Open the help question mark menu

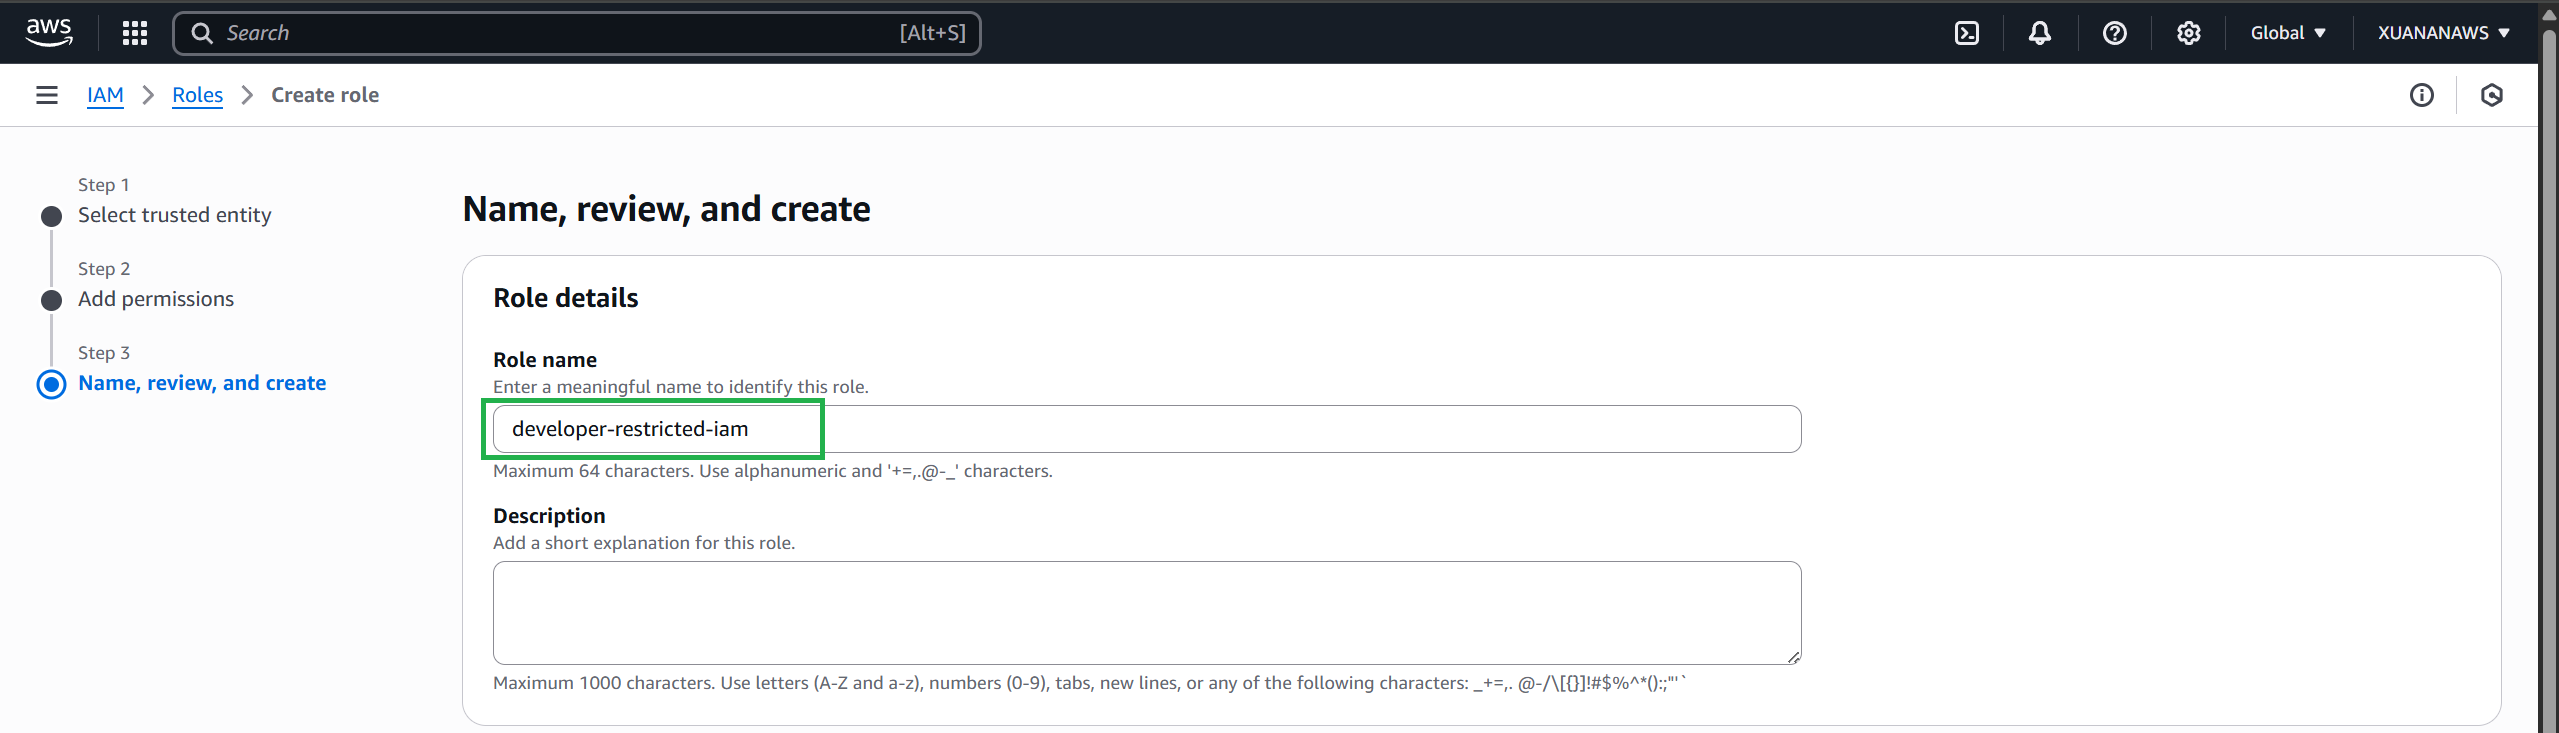(x=2114, y=33)
